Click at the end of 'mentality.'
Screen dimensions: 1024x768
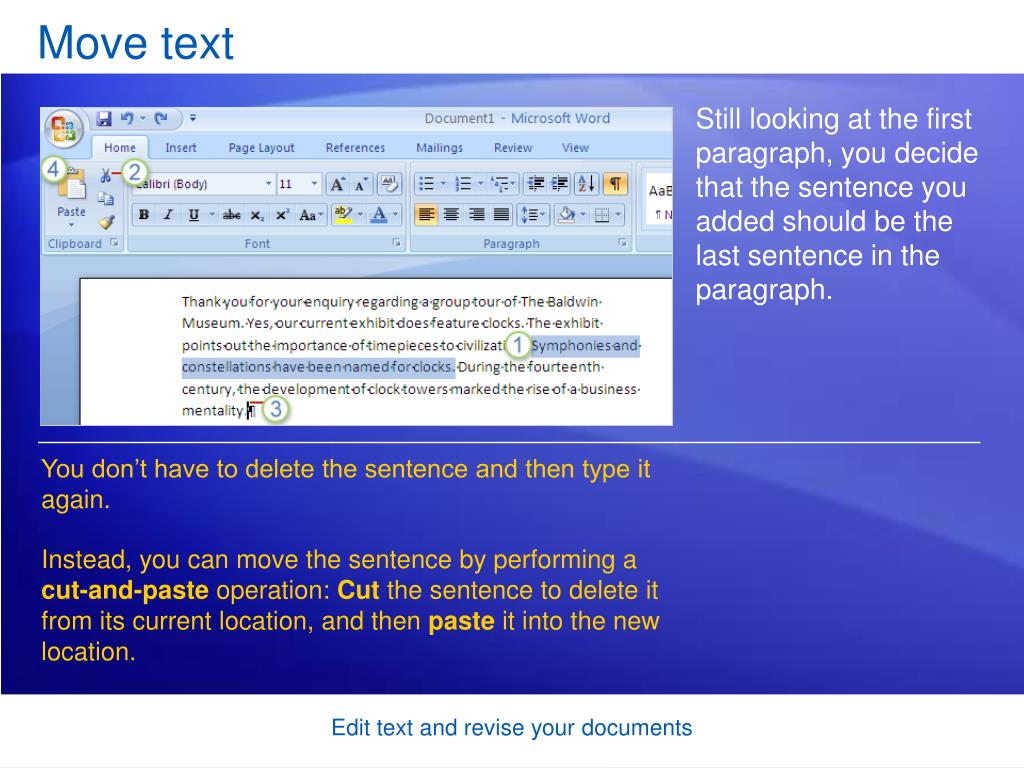[247, 411]
